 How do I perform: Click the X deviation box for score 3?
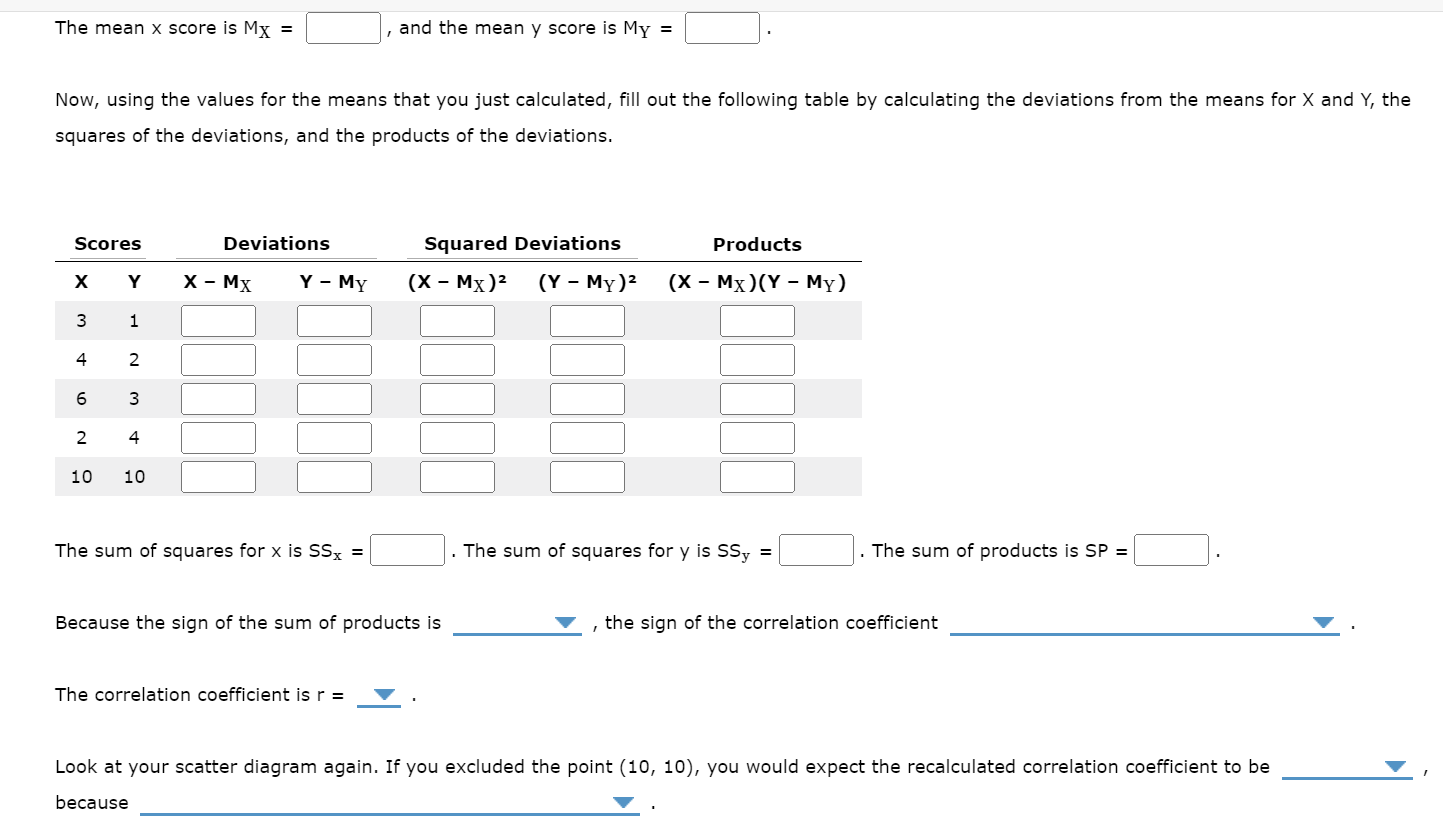tap(218, 319)
